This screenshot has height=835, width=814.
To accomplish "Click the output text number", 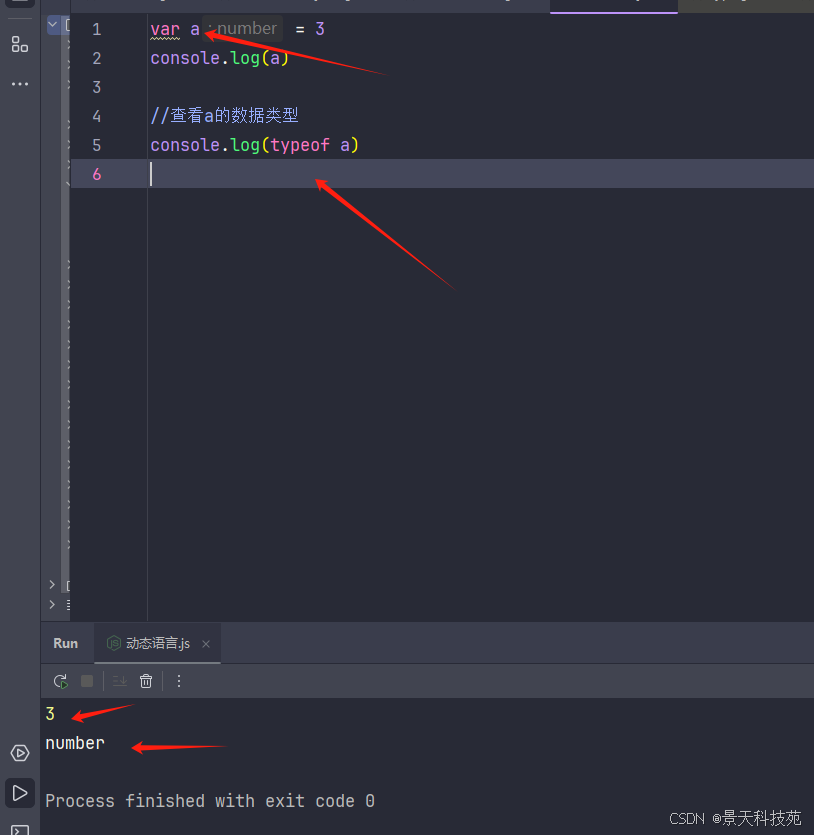I will (x=75, y=743).
